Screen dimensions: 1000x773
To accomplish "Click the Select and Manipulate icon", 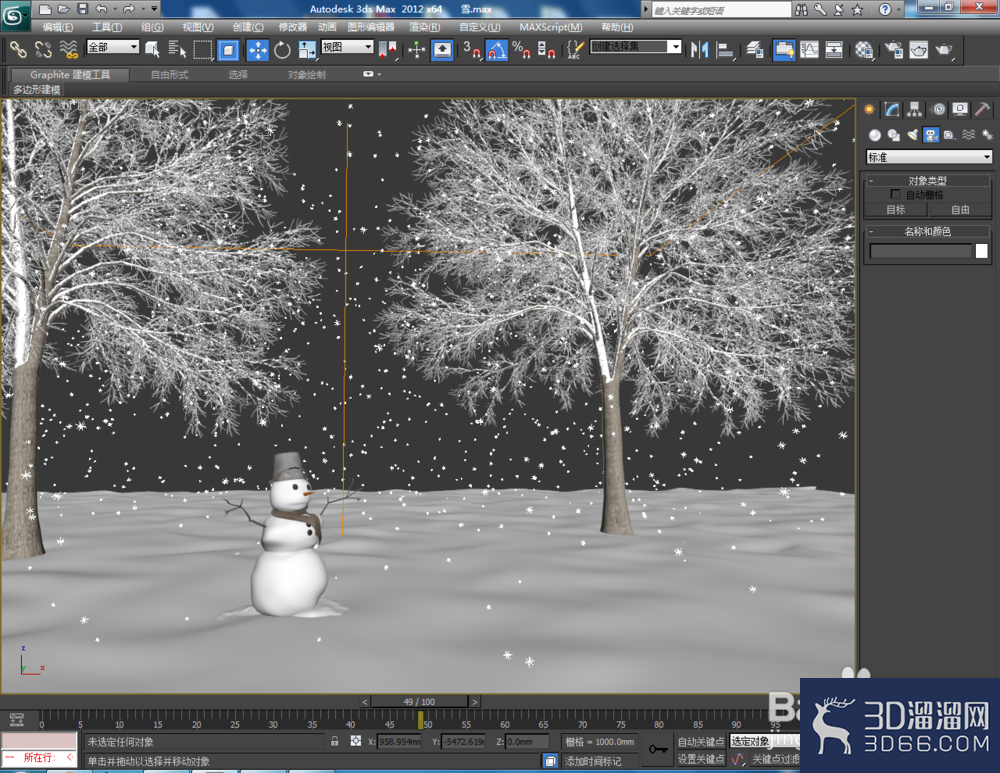I will tap(416, 49).
